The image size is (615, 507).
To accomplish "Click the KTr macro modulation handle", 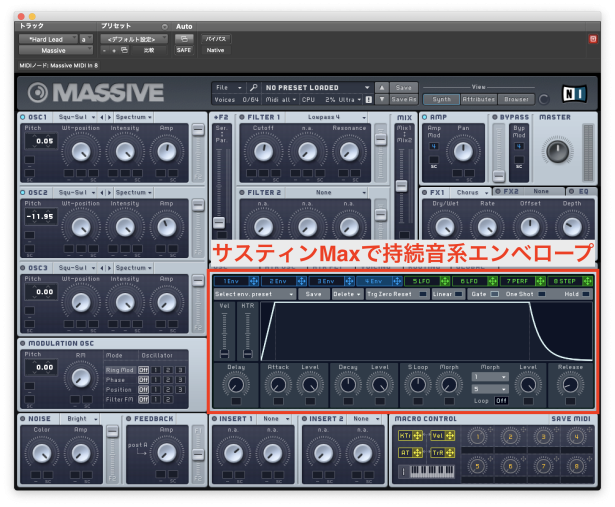I will tap(418, 436).
